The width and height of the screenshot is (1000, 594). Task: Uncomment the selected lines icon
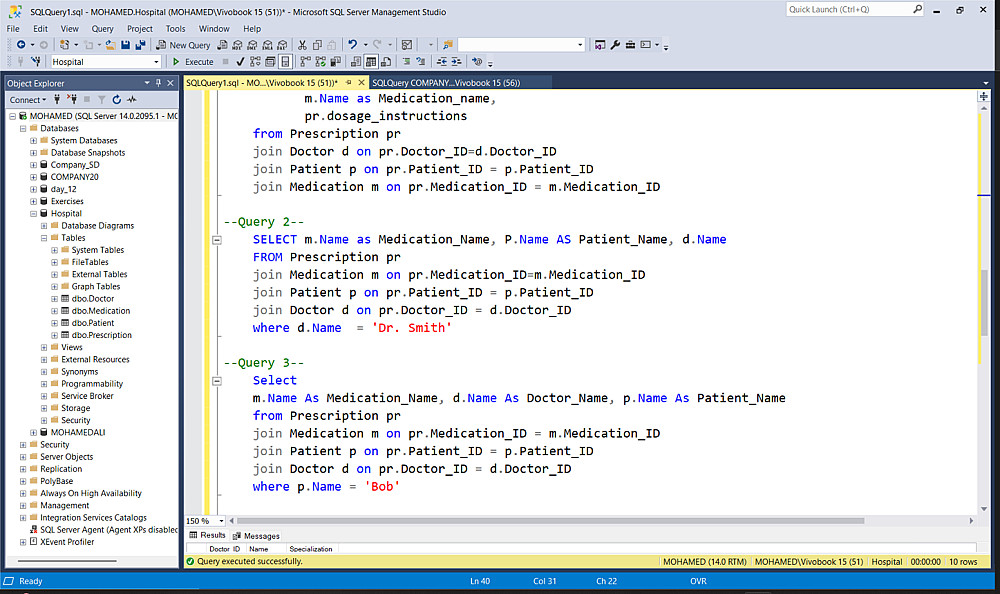pos(421,62)
